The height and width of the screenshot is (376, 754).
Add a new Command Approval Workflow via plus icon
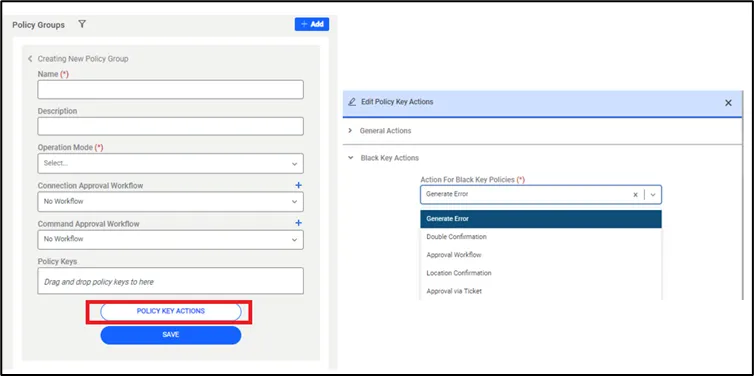(298, 223)
